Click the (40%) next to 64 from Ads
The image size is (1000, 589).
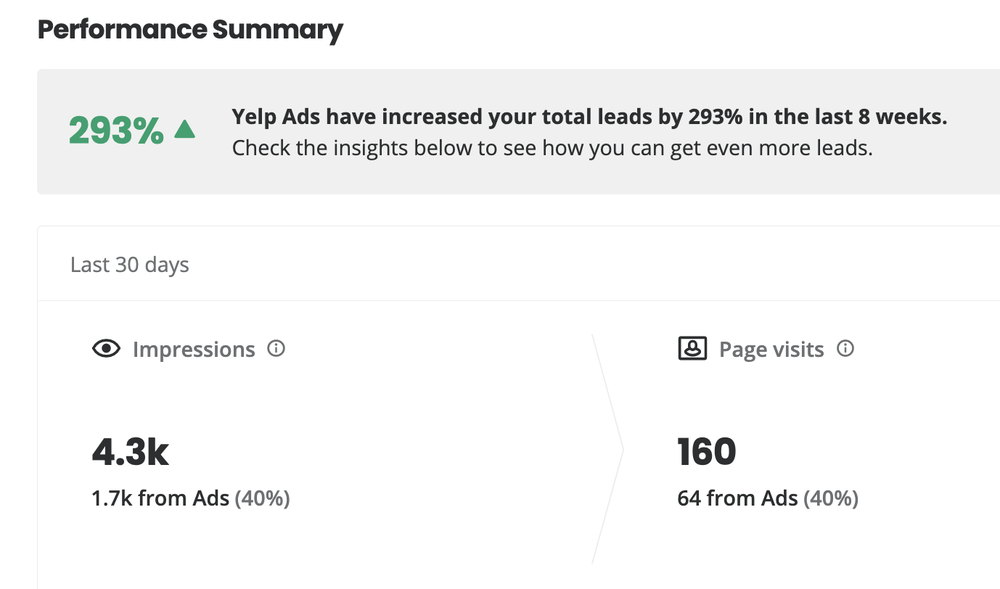[x=831, y=498]
